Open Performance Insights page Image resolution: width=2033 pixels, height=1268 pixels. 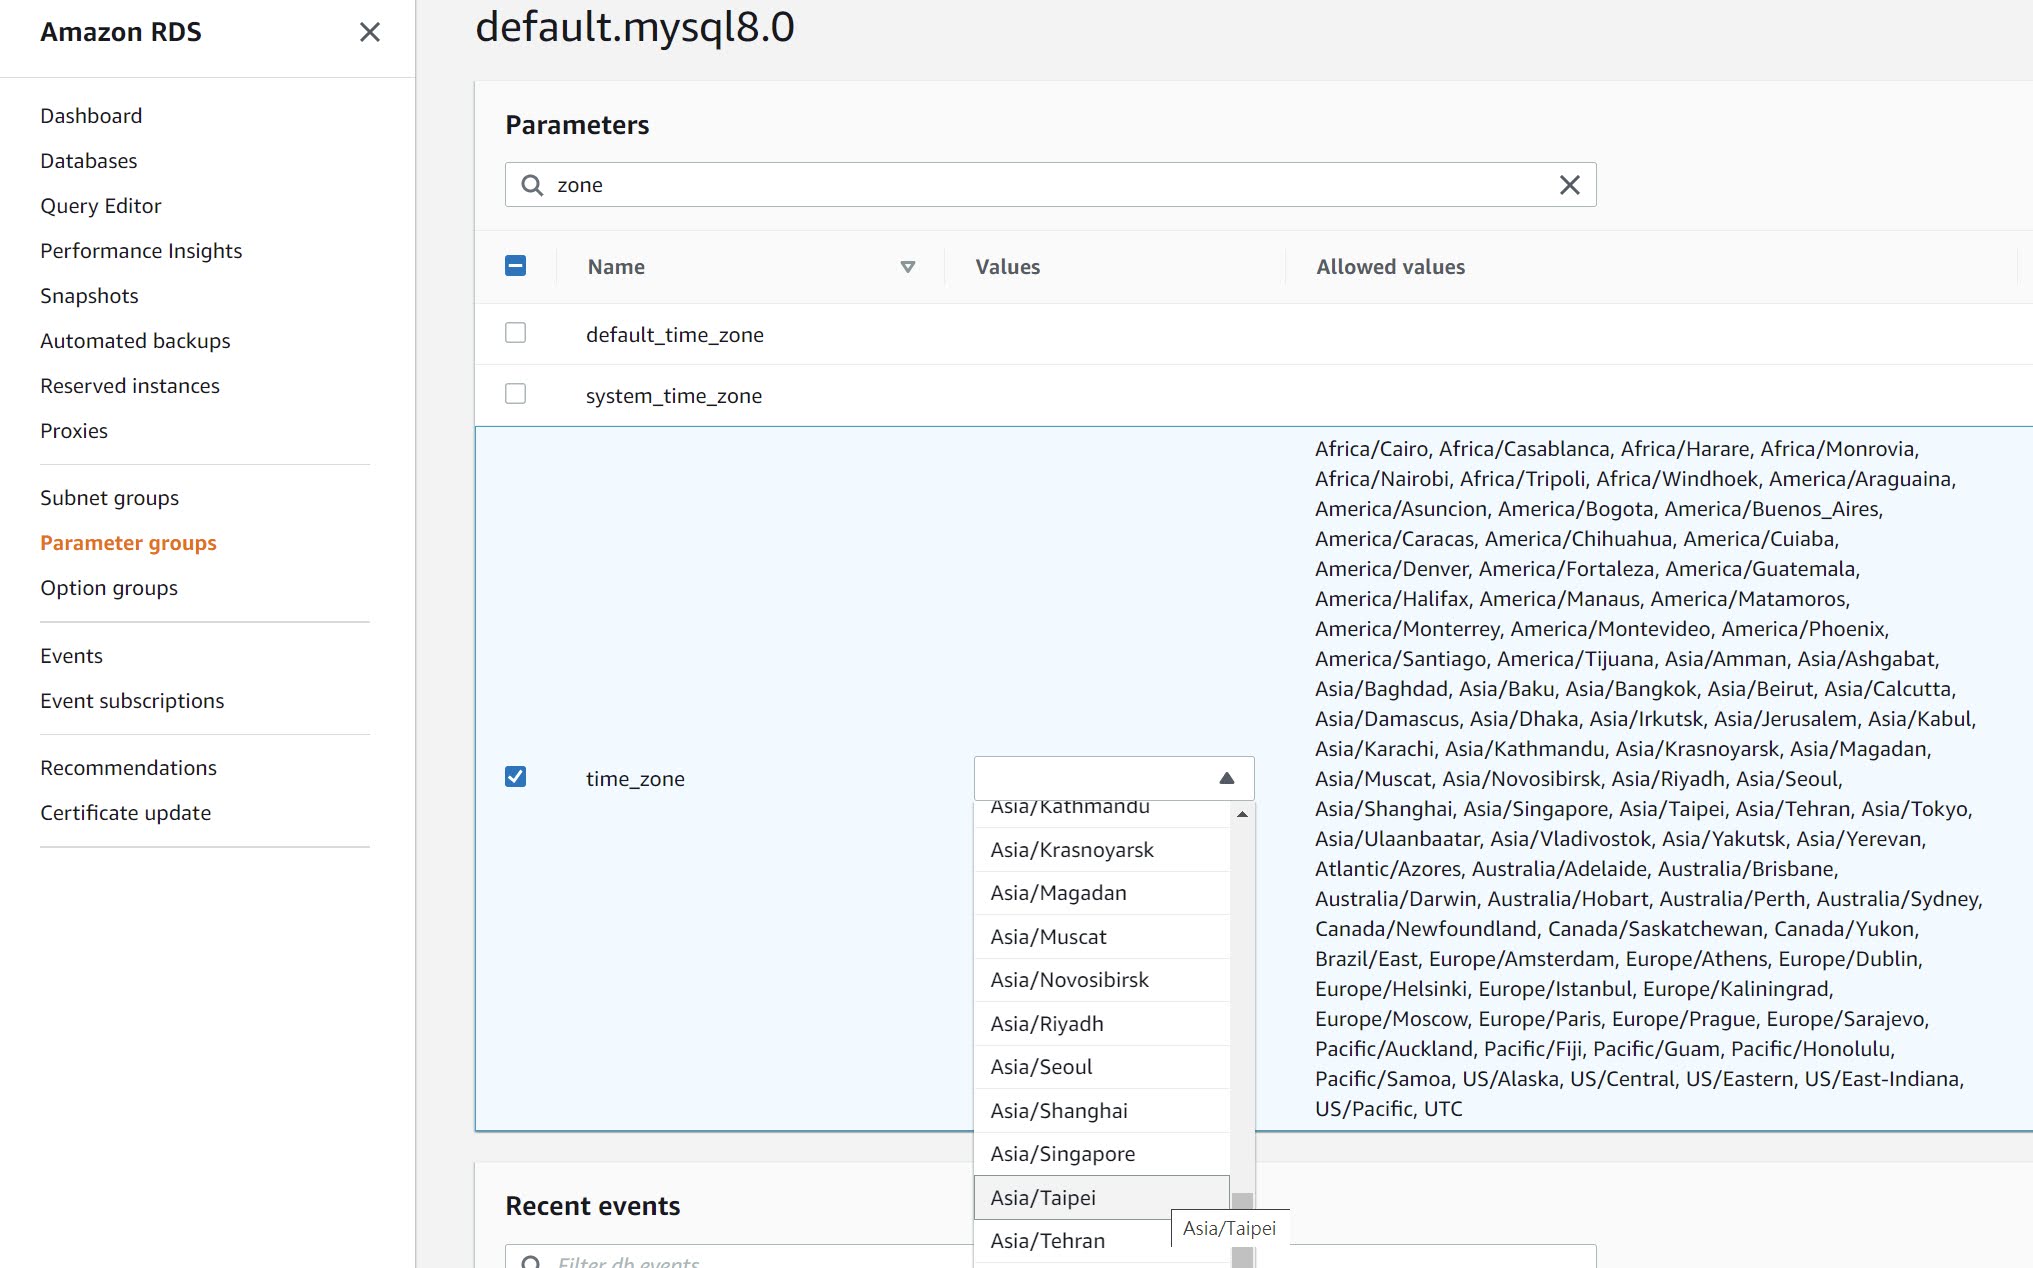click(141, 251)
